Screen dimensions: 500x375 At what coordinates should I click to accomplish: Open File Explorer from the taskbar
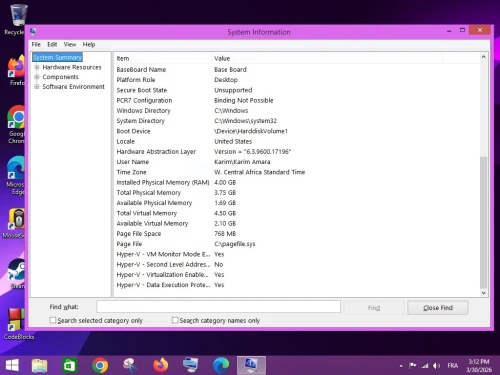coord(39,365)
